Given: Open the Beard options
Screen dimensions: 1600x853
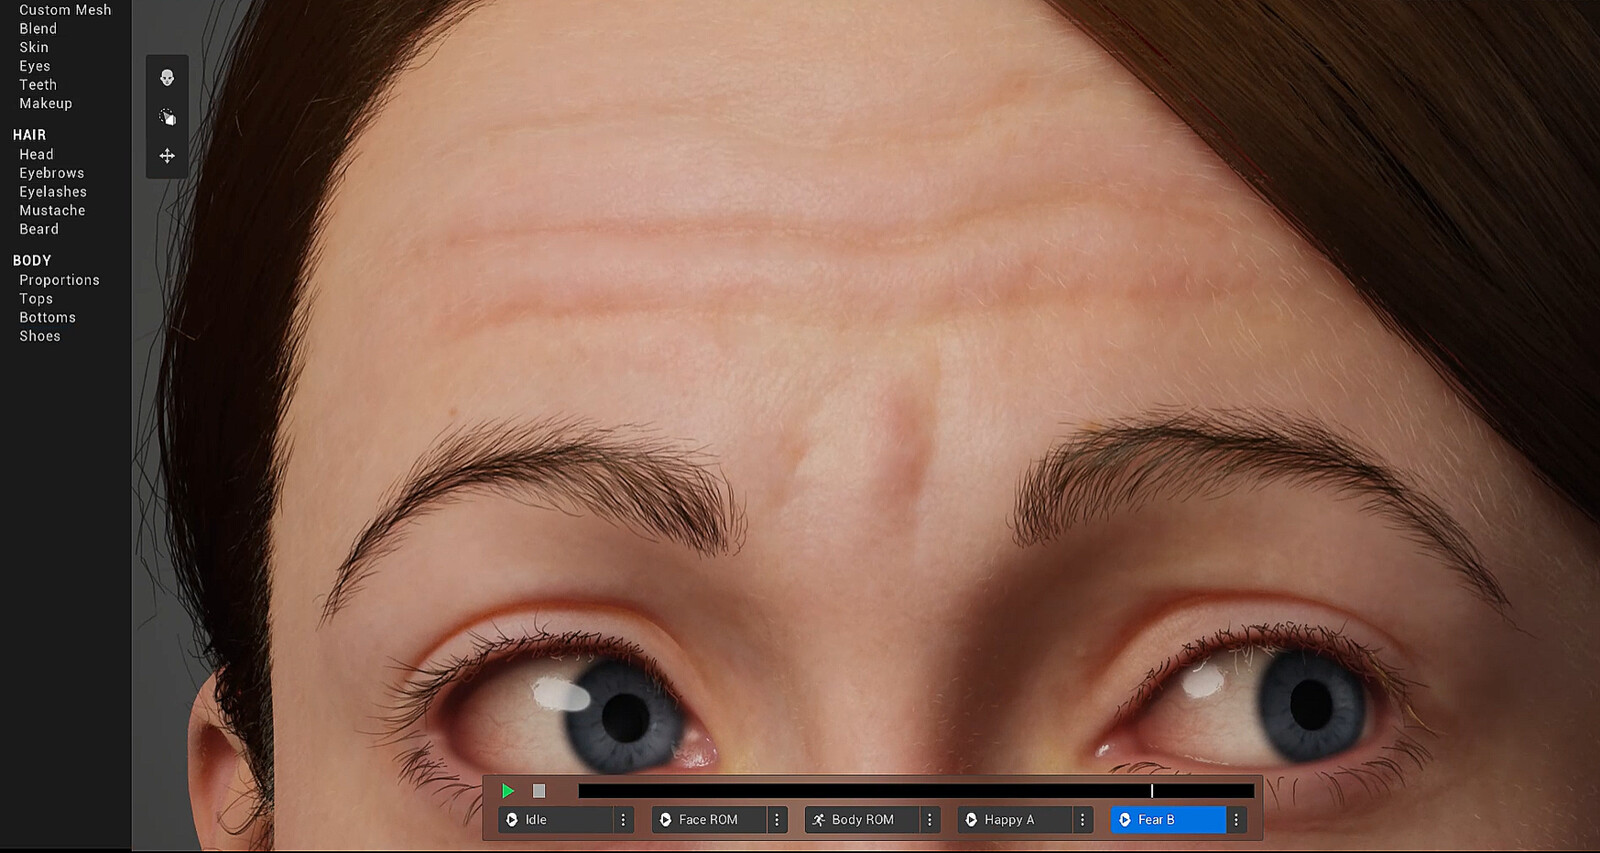Looking at the screenshot, I should pyautogui.click(x=39, y=229).
